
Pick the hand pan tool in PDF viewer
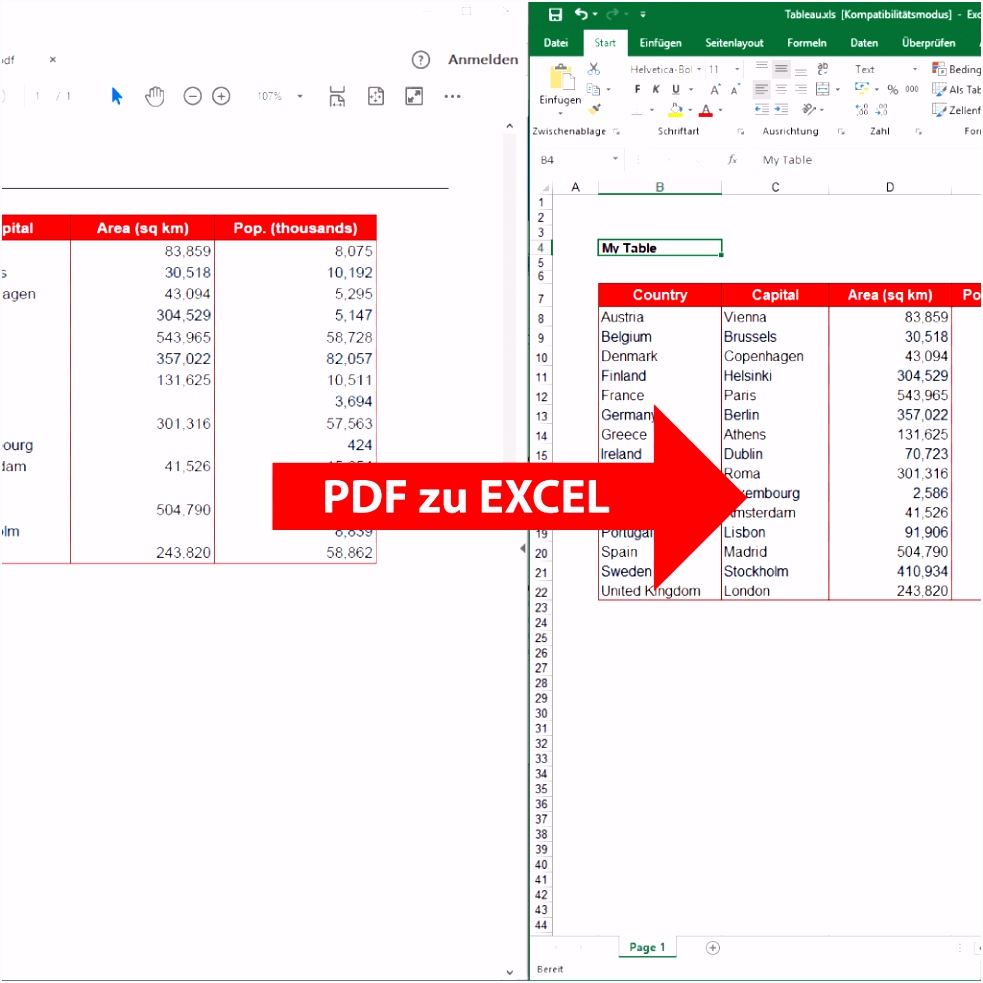(155, 97)
